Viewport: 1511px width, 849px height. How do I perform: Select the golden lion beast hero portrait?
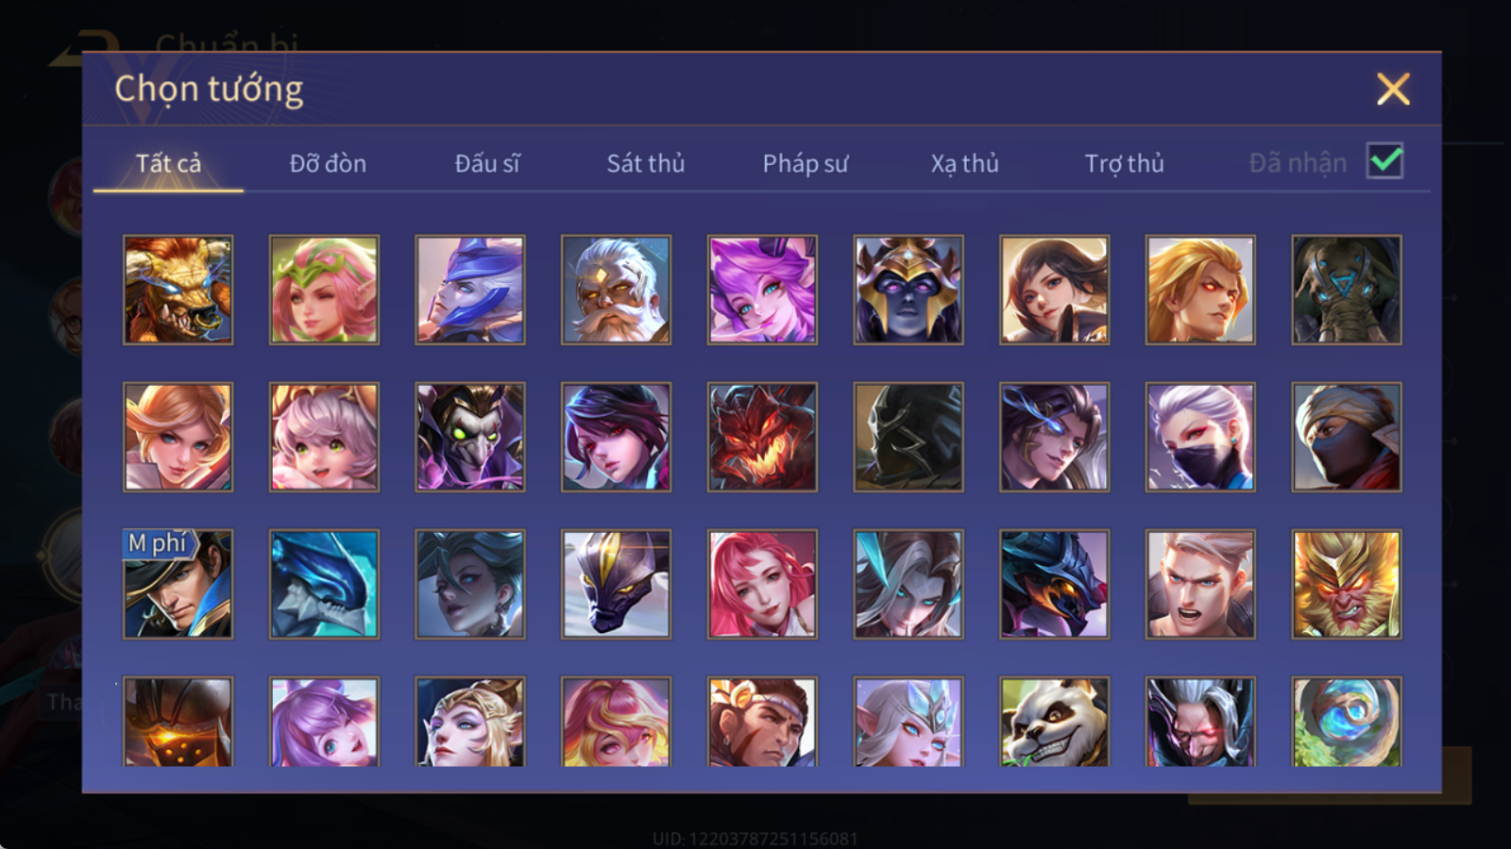[x=178, y=290]
